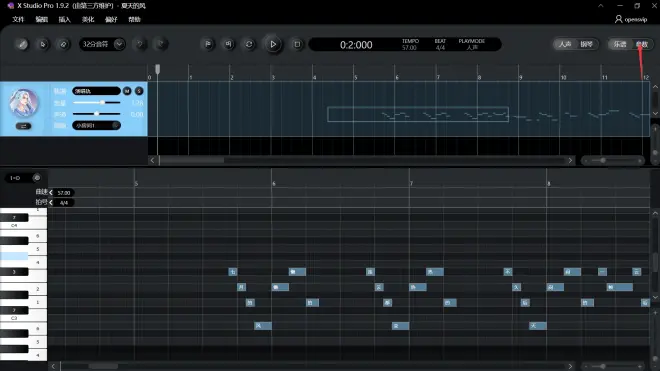The width and height of the screenshot is (660, 371).
Task: Select the arrow pointer tool
Action: (43, 44)
